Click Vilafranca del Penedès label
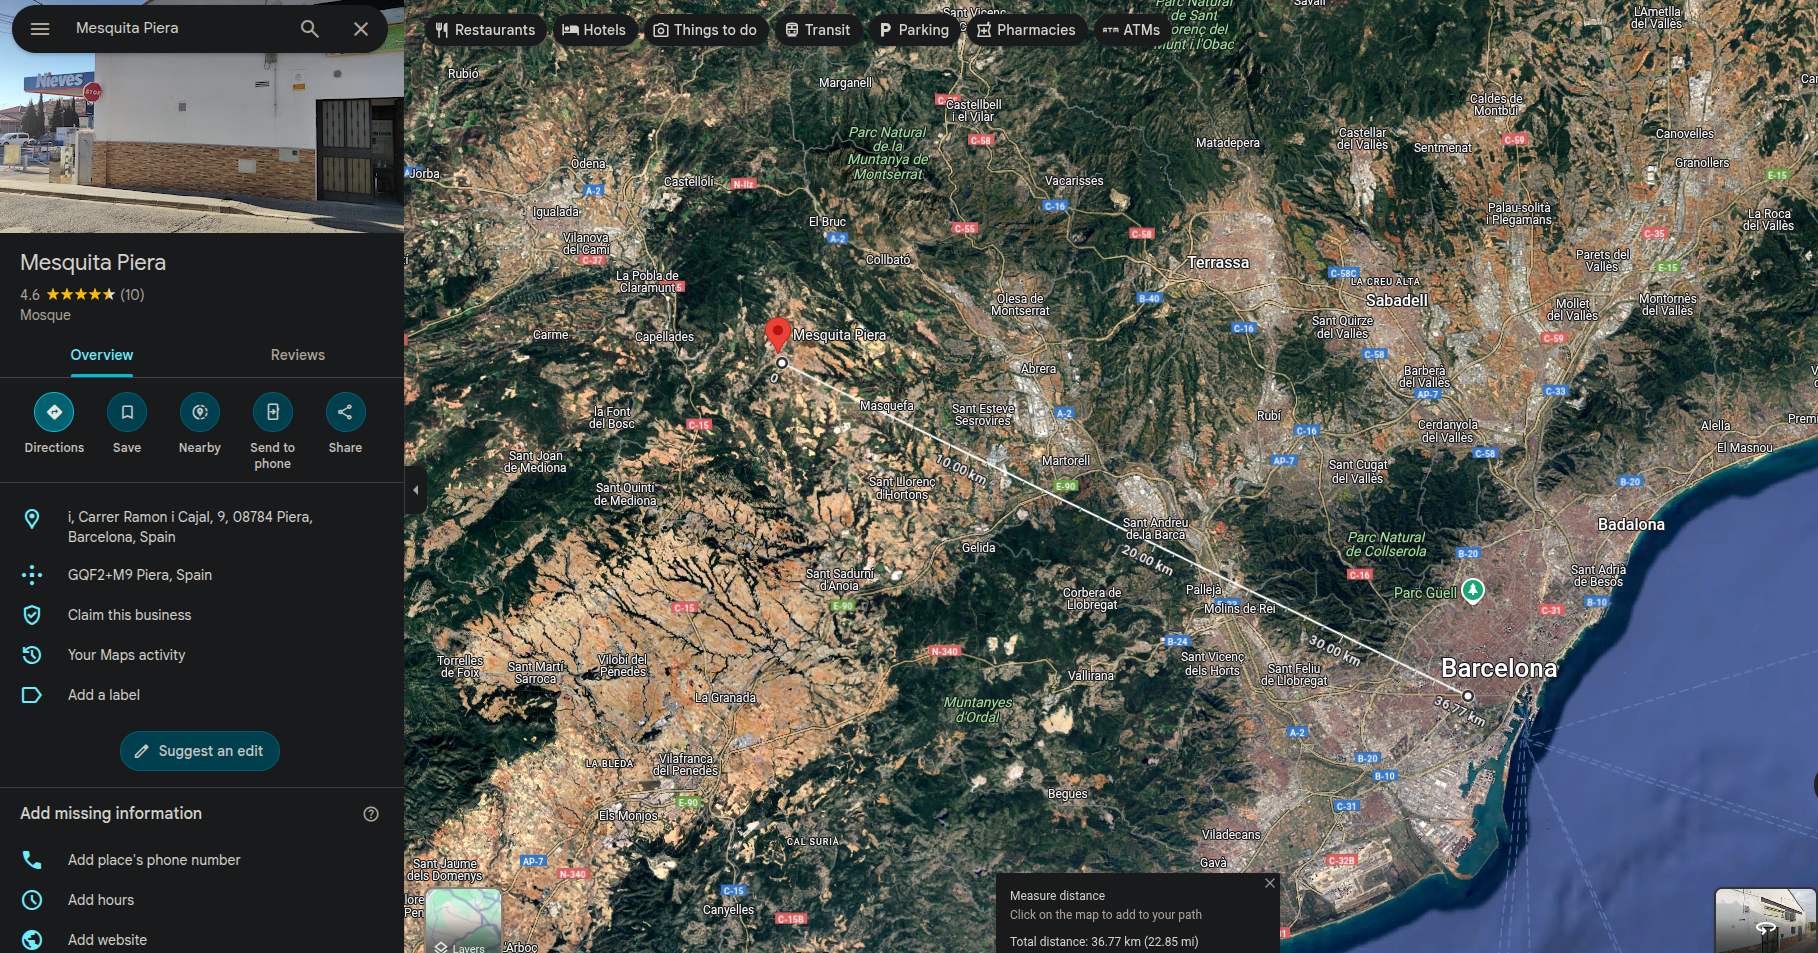 click(x=686, y=765)
